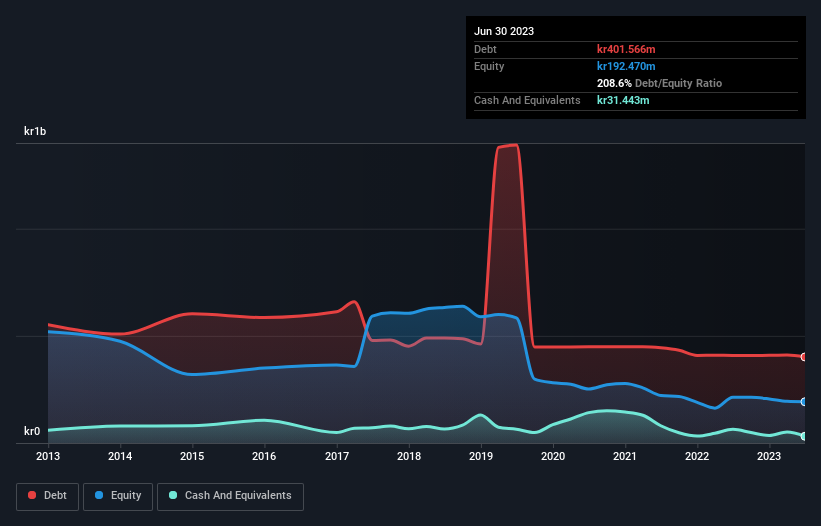This screenshot has height=526, width=821.
Task: Click the 2023 x-axis label
Action: [x=769, y=456]
